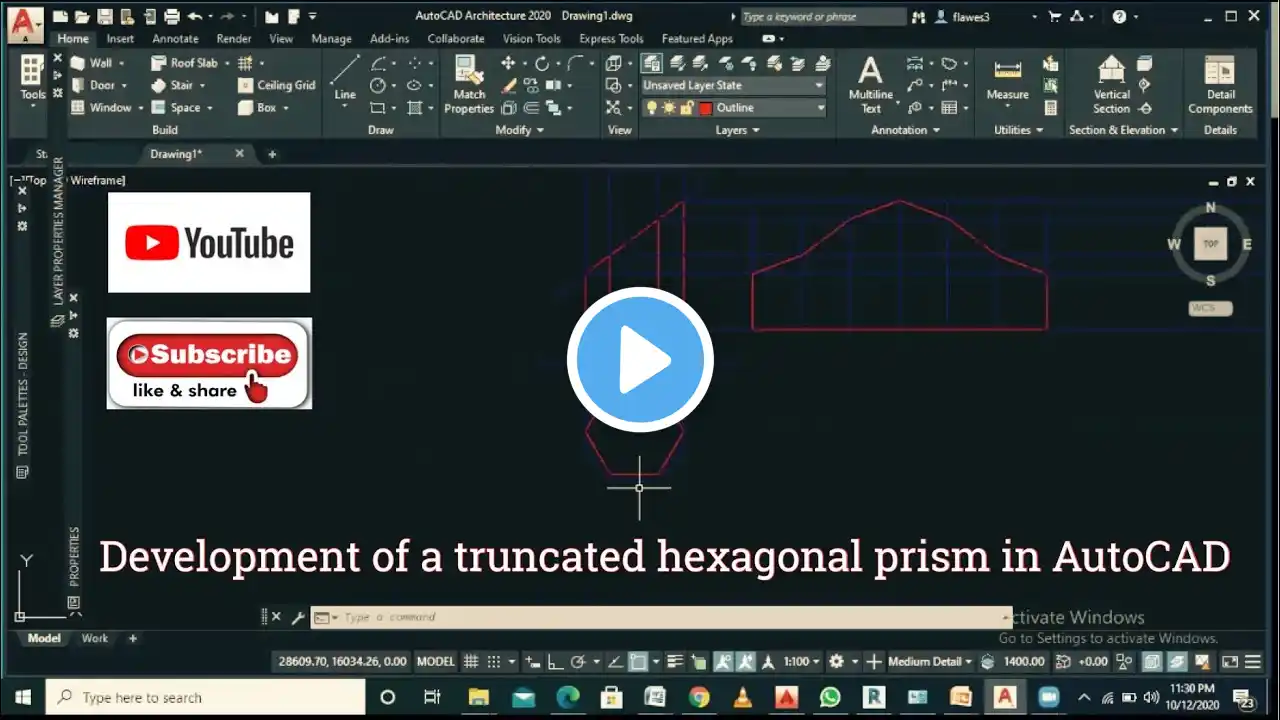Click the Help question mark icon

[x=1119, y=16]
